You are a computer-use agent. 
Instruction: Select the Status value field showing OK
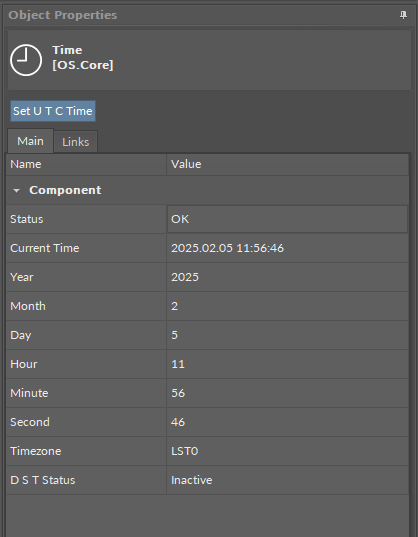(287, 219)
